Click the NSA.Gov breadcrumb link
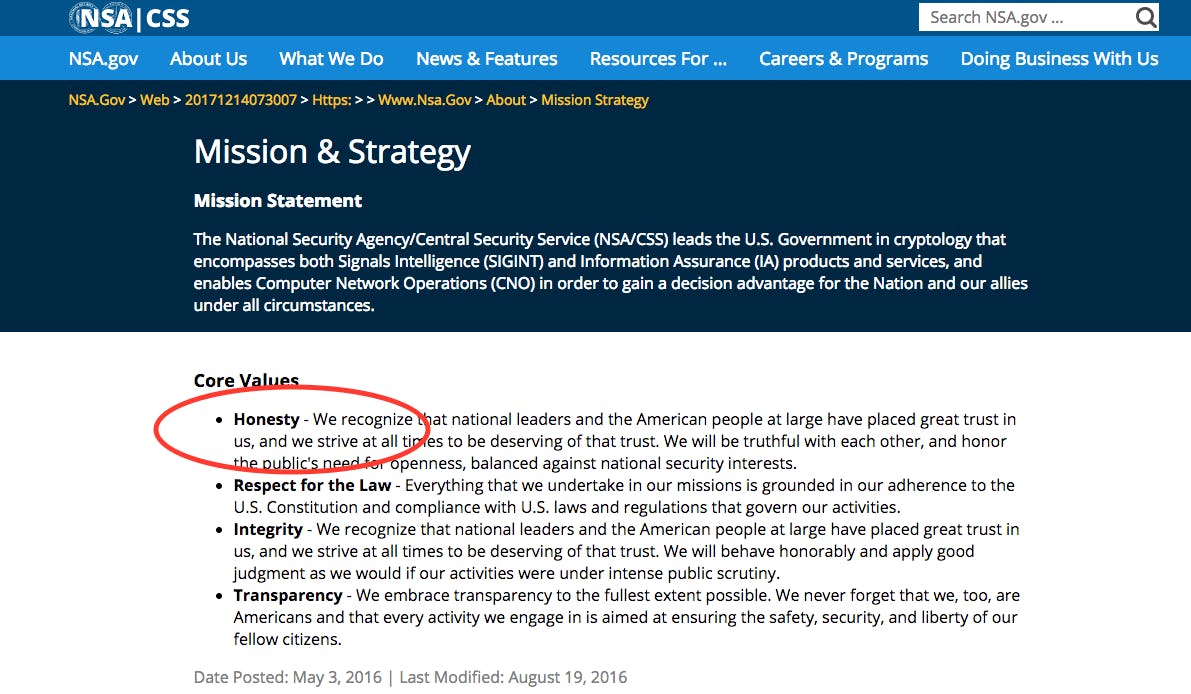 96,100
